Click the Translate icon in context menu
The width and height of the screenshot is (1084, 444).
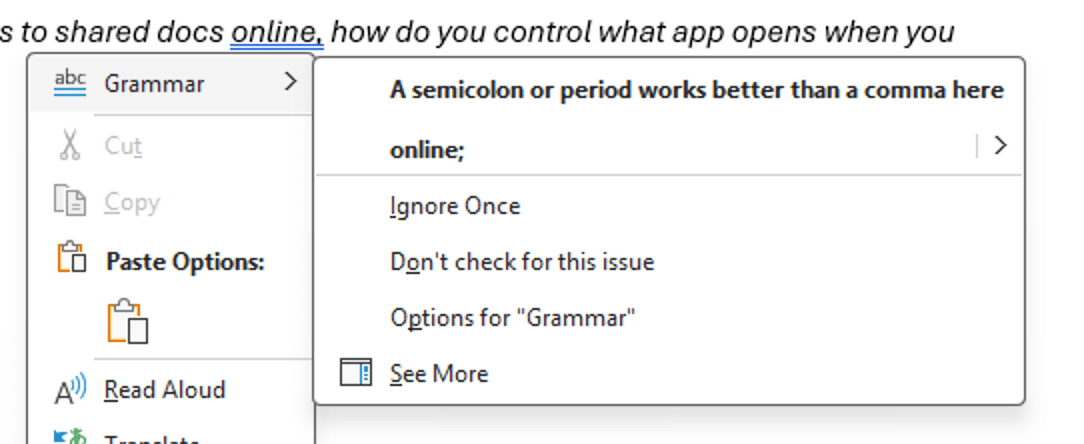pos(70,437)
